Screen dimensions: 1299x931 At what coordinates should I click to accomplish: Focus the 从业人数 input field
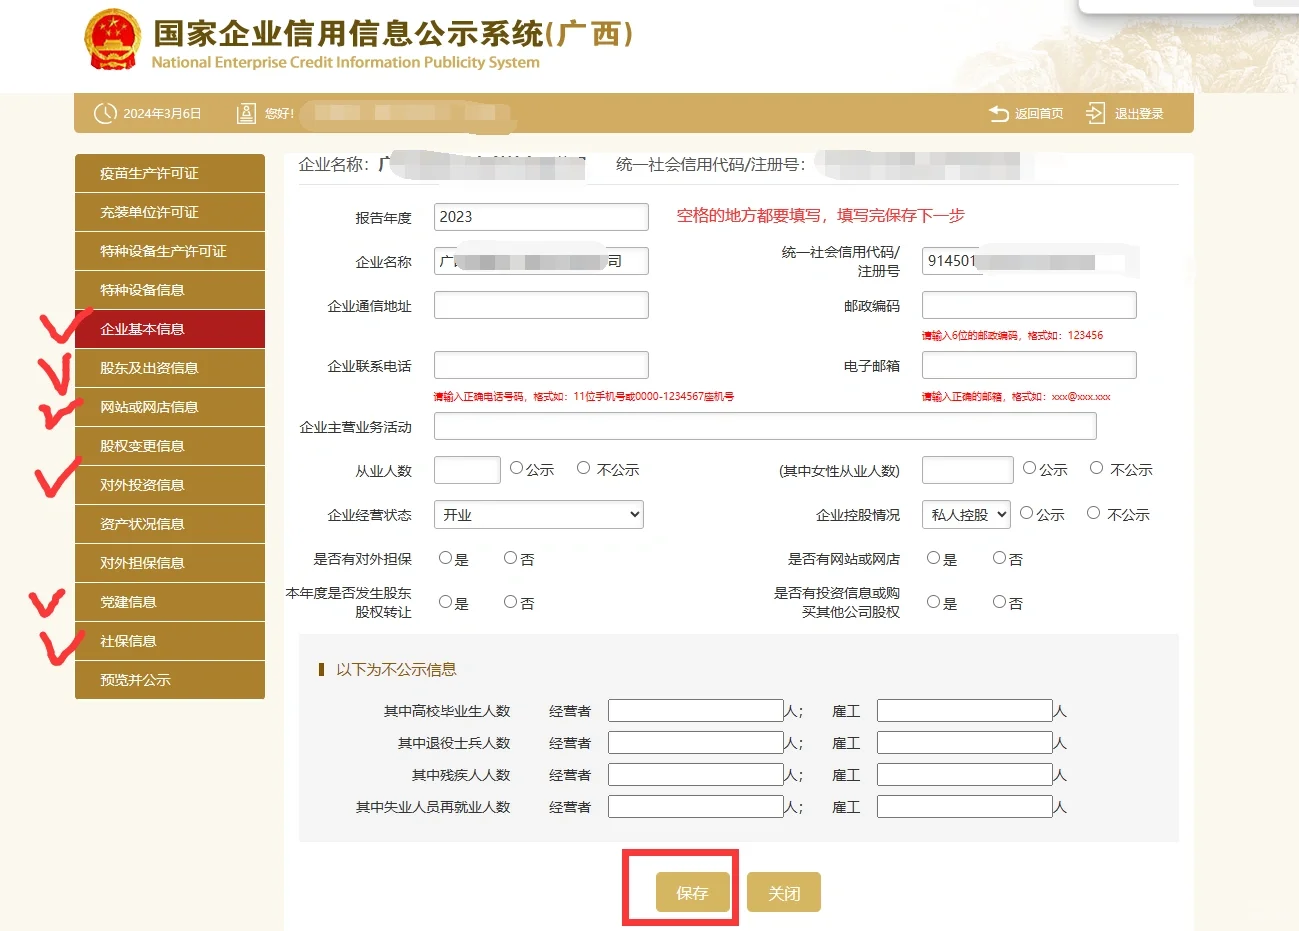[467, 470]
